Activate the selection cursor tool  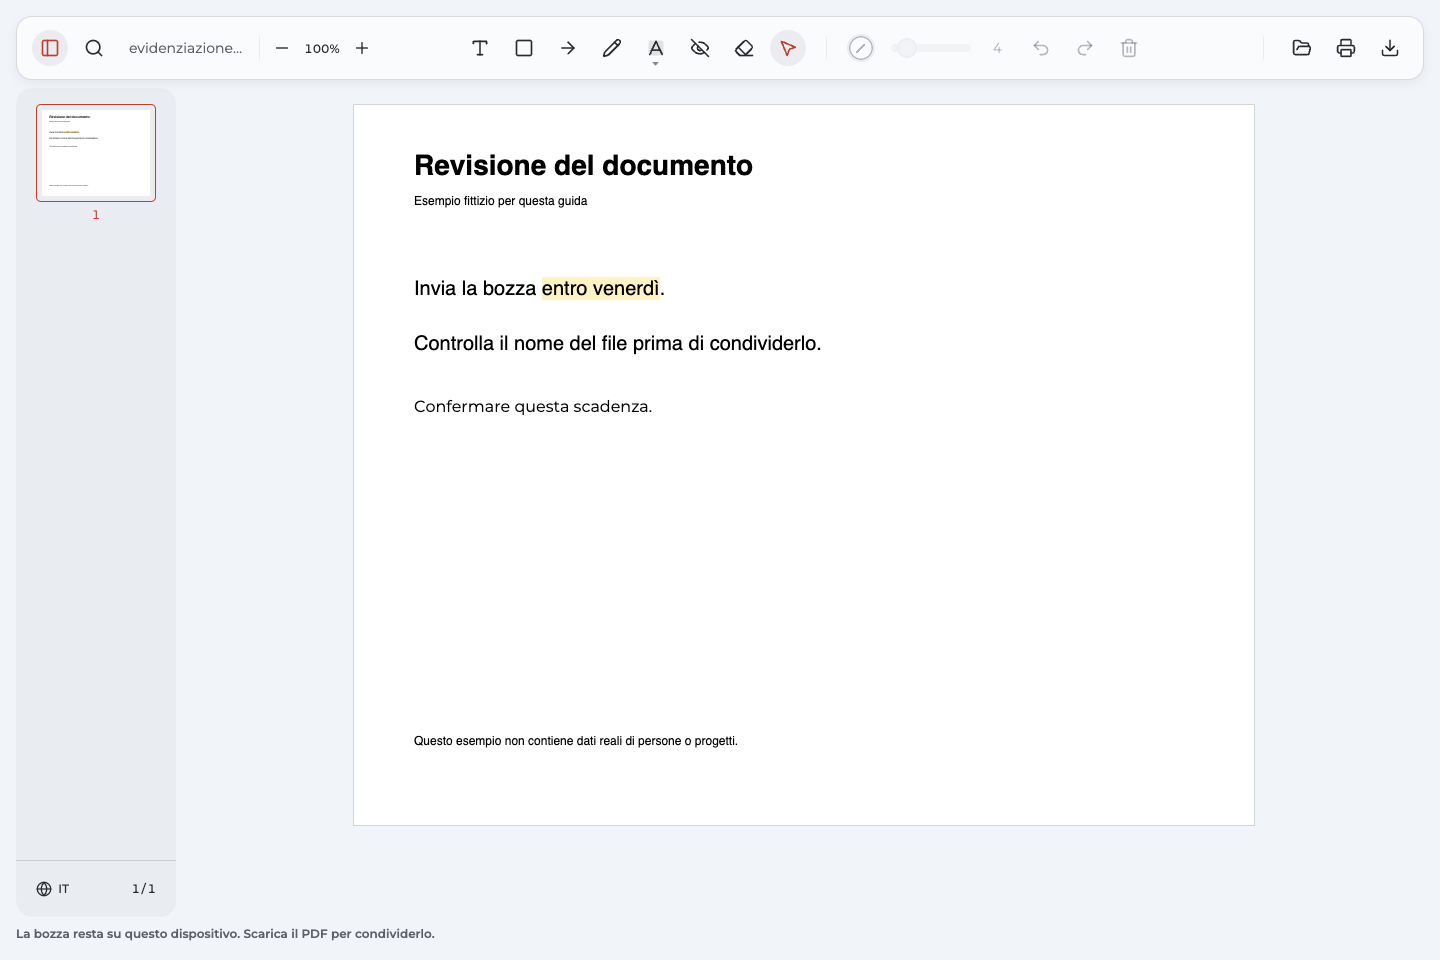pyautogui.click(x=788, y=48)
